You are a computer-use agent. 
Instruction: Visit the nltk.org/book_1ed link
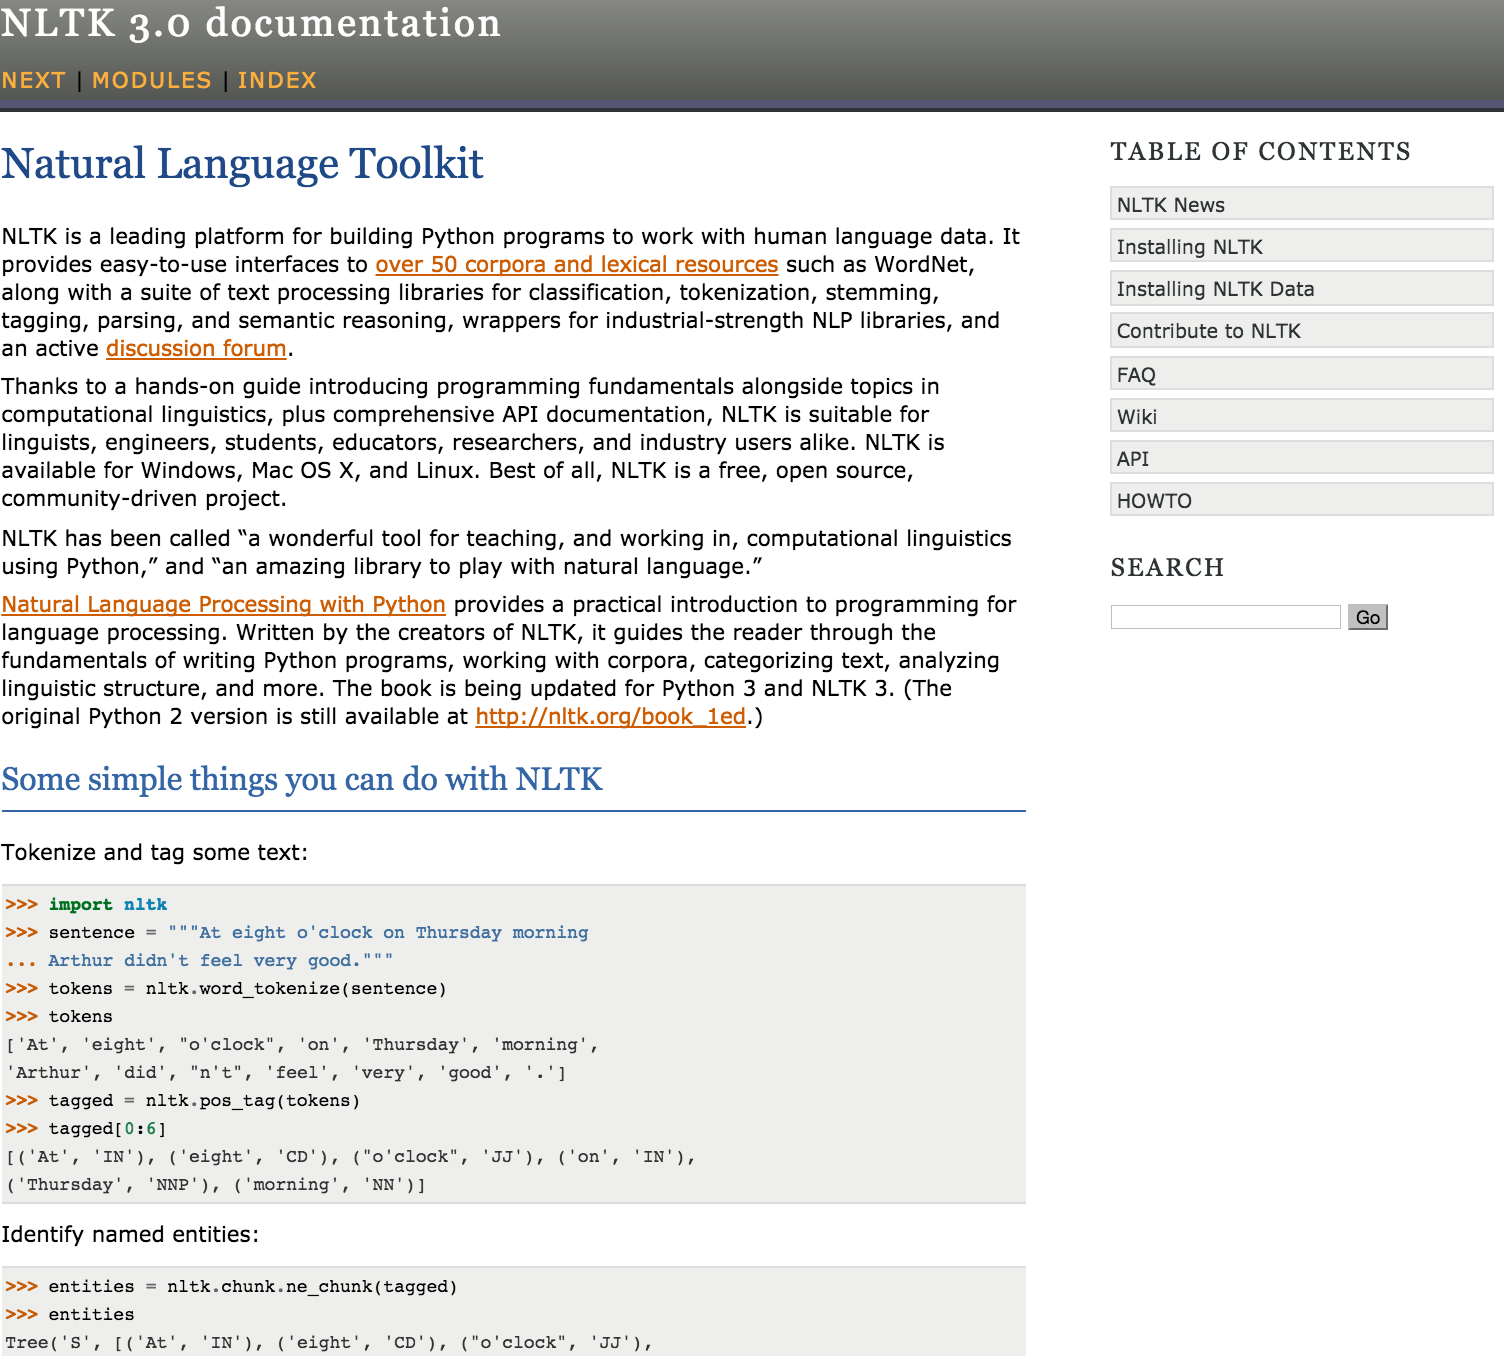(610, 716)
